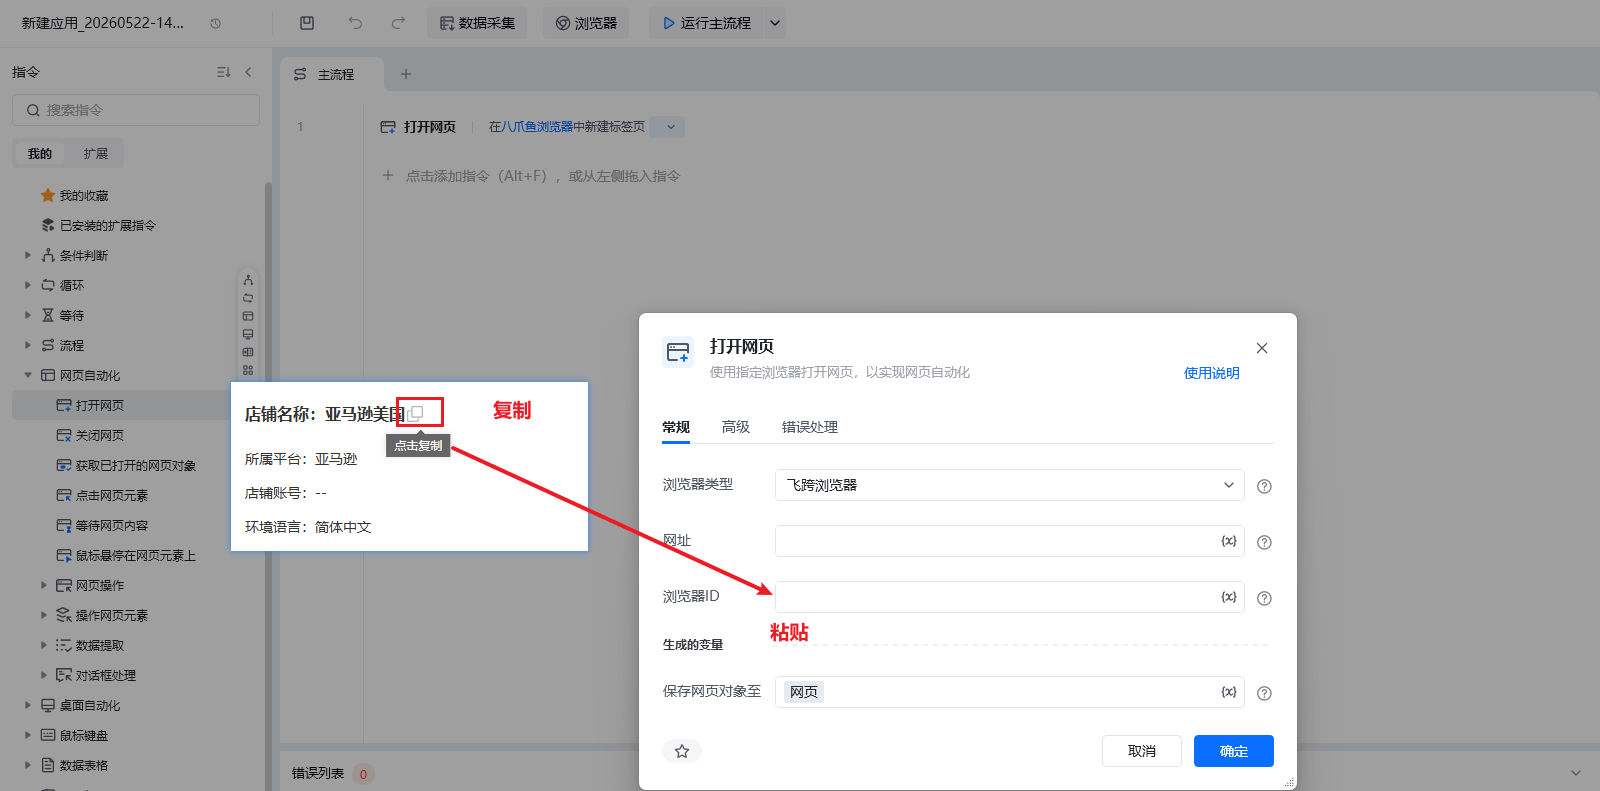1600x791 pixels.
Task: Open the version history icon beside the app name
Action: click(216, 23)
